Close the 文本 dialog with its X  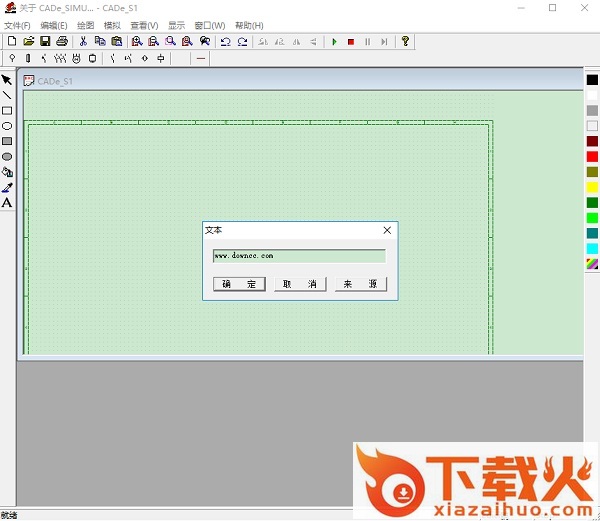387,230
